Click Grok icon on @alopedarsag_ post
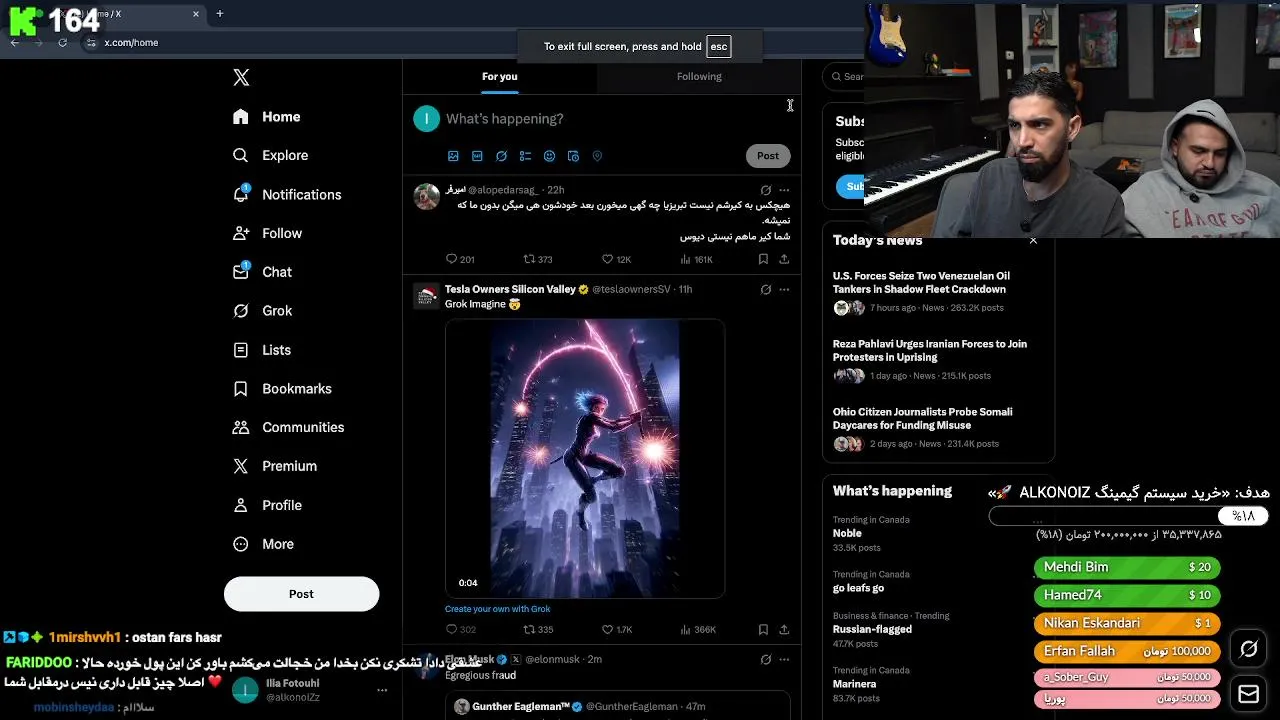 pos(765,190)
